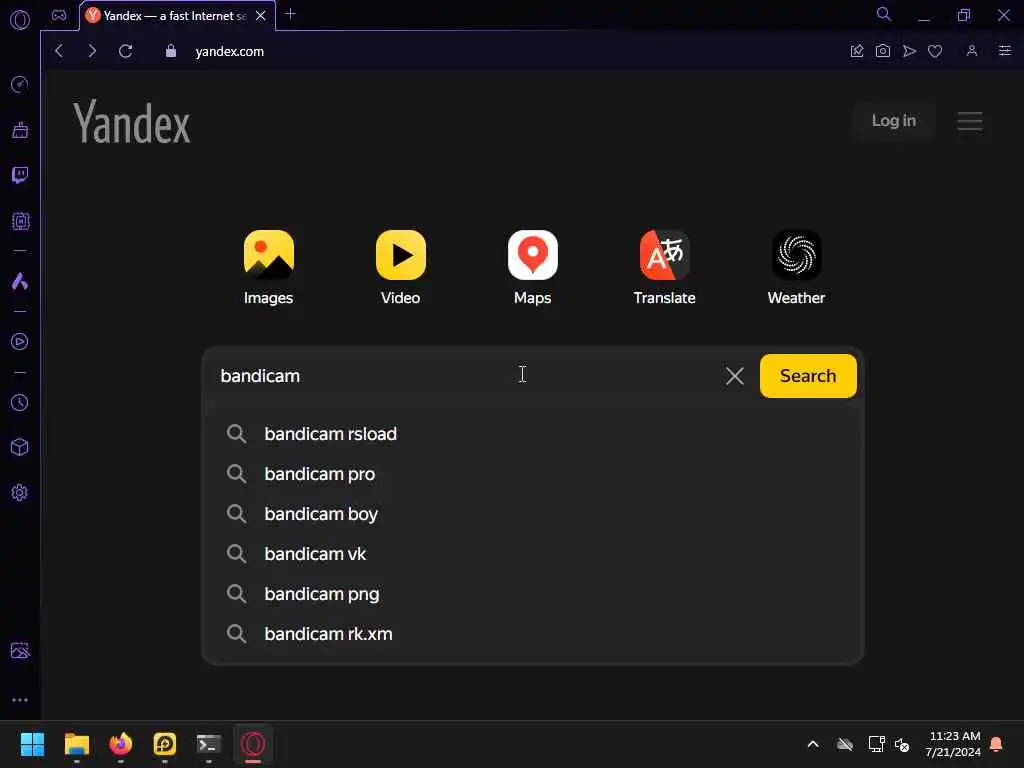Open the Player icon in sidebar

tap(20, 342)
